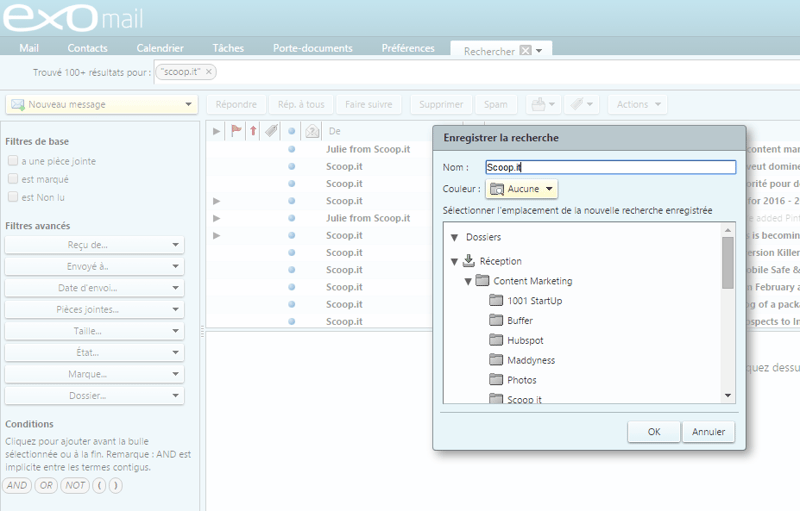Viewport: 800px width, 511px height.
Task: Click the Spam button
Action: [x=495, y=104]
